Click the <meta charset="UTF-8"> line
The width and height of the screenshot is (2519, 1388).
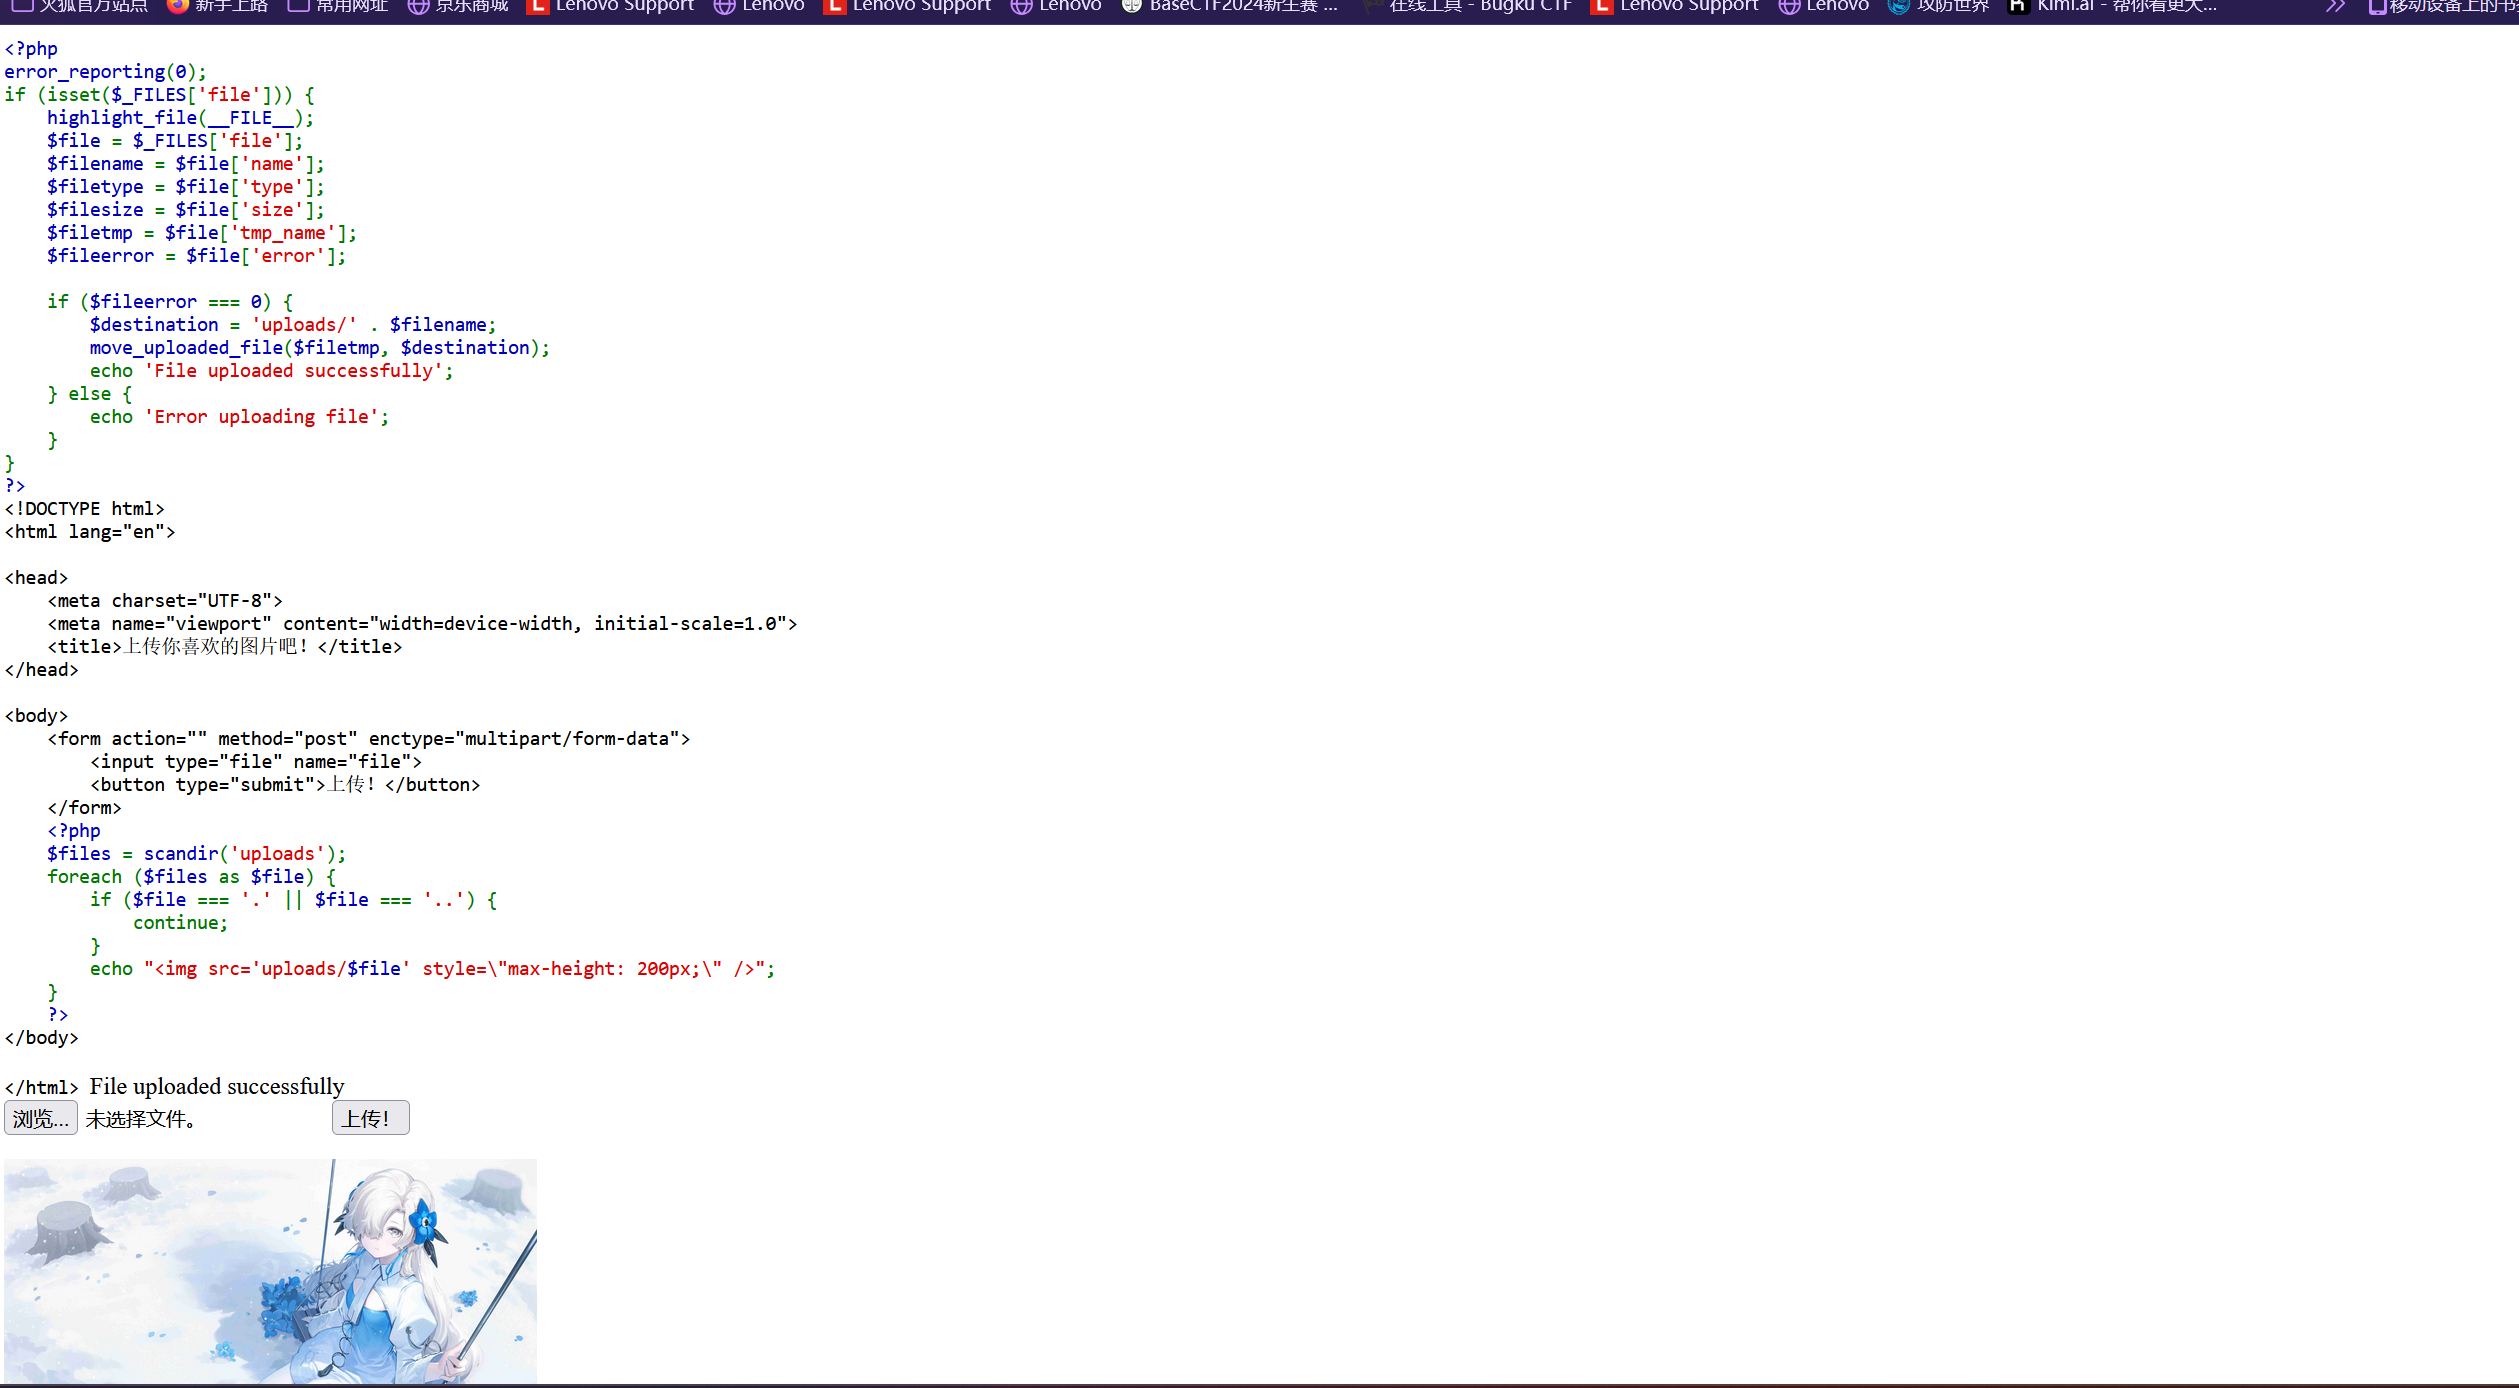click(165, 601)
